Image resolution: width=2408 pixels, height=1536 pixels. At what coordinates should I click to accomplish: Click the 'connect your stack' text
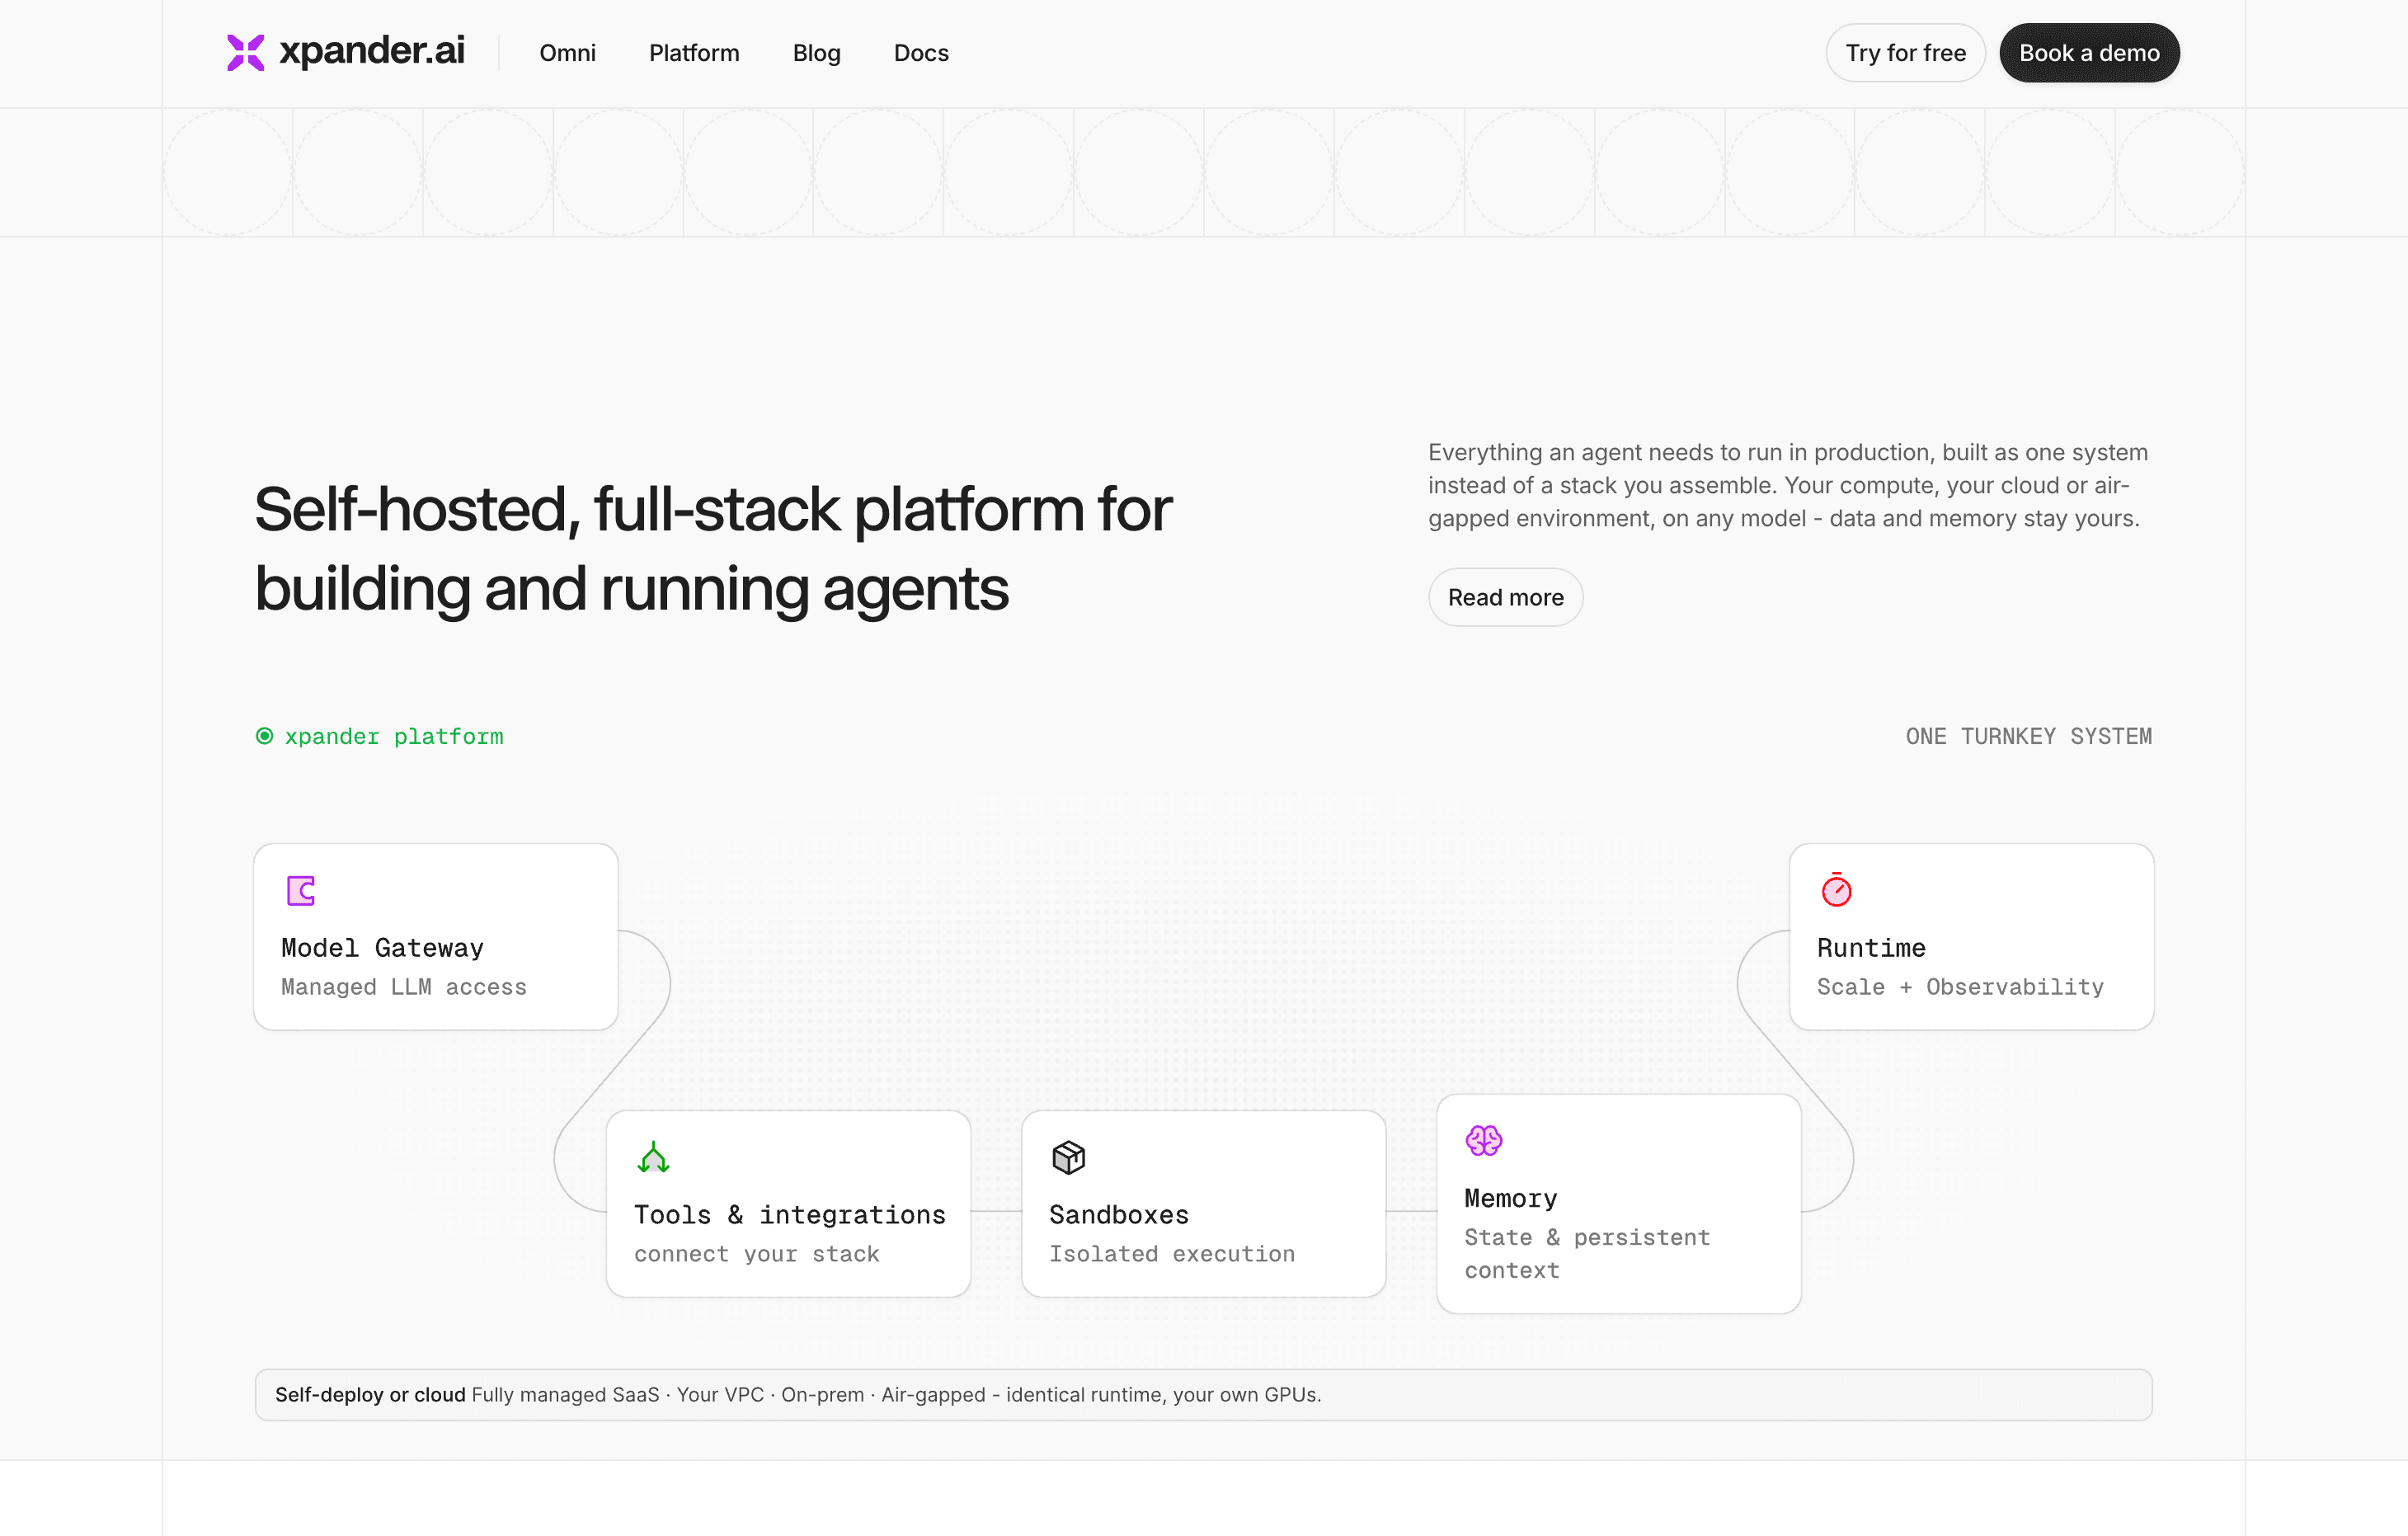(756, 1254)
